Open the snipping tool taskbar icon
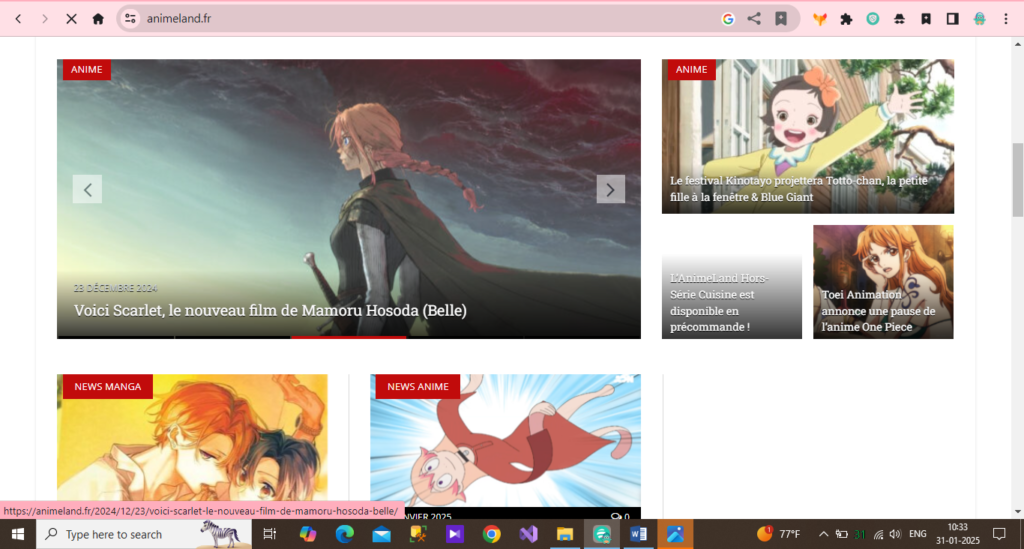1024x549 pixels. [418, 534]
